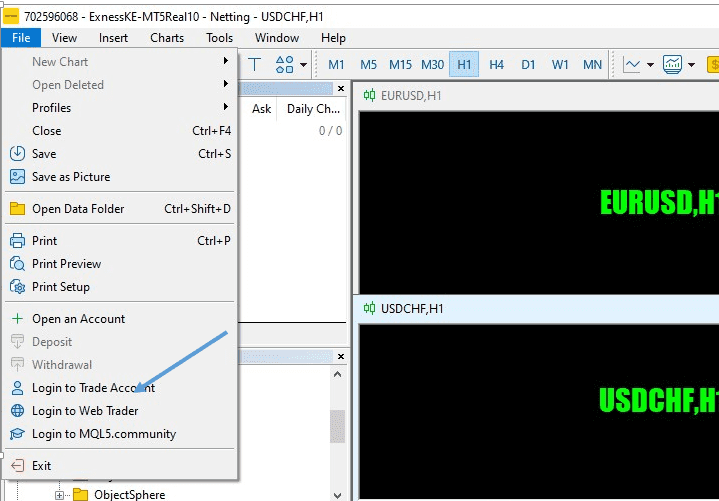
Task: Click the Print Preview icon
Action: (17, 264)
